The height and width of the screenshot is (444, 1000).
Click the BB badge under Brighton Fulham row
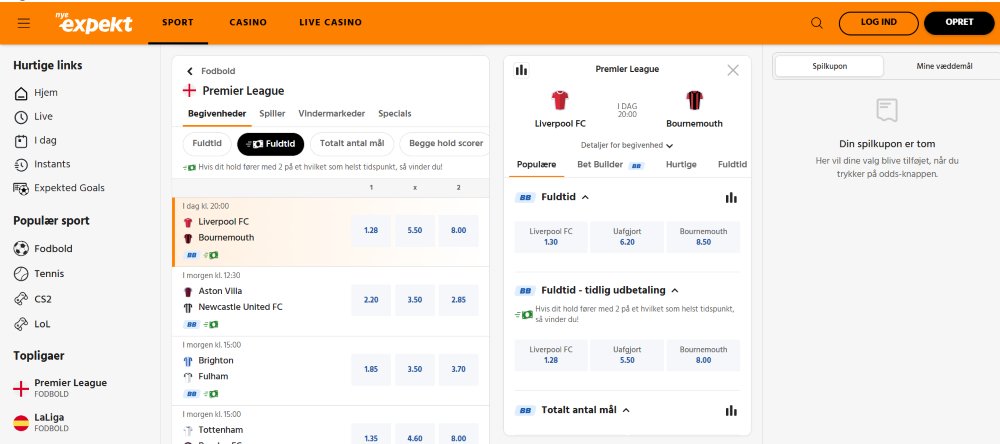[191, 394]
